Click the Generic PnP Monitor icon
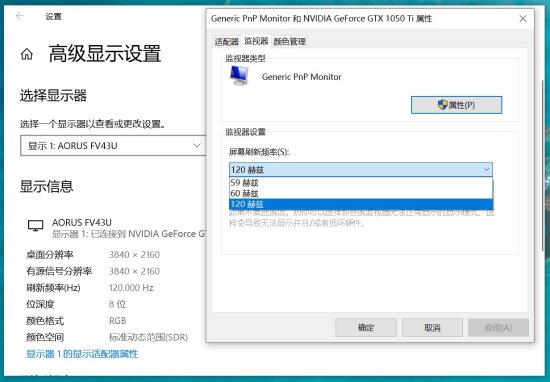The height and width of the screenshot is (382, 550). (x=239, y=76)
